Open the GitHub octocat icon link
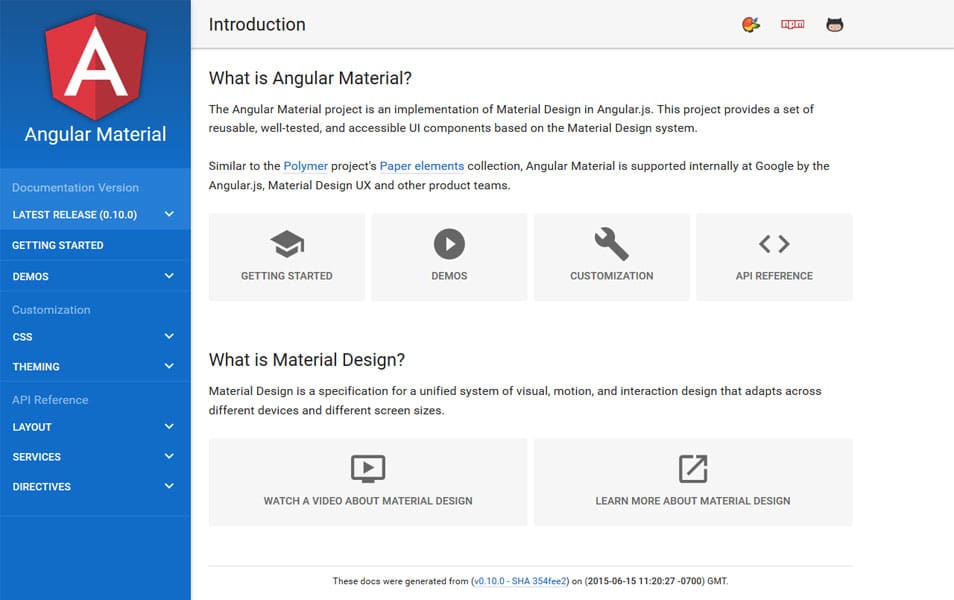The height and width of the screenshot is (600, 954). tap(834, 24)
